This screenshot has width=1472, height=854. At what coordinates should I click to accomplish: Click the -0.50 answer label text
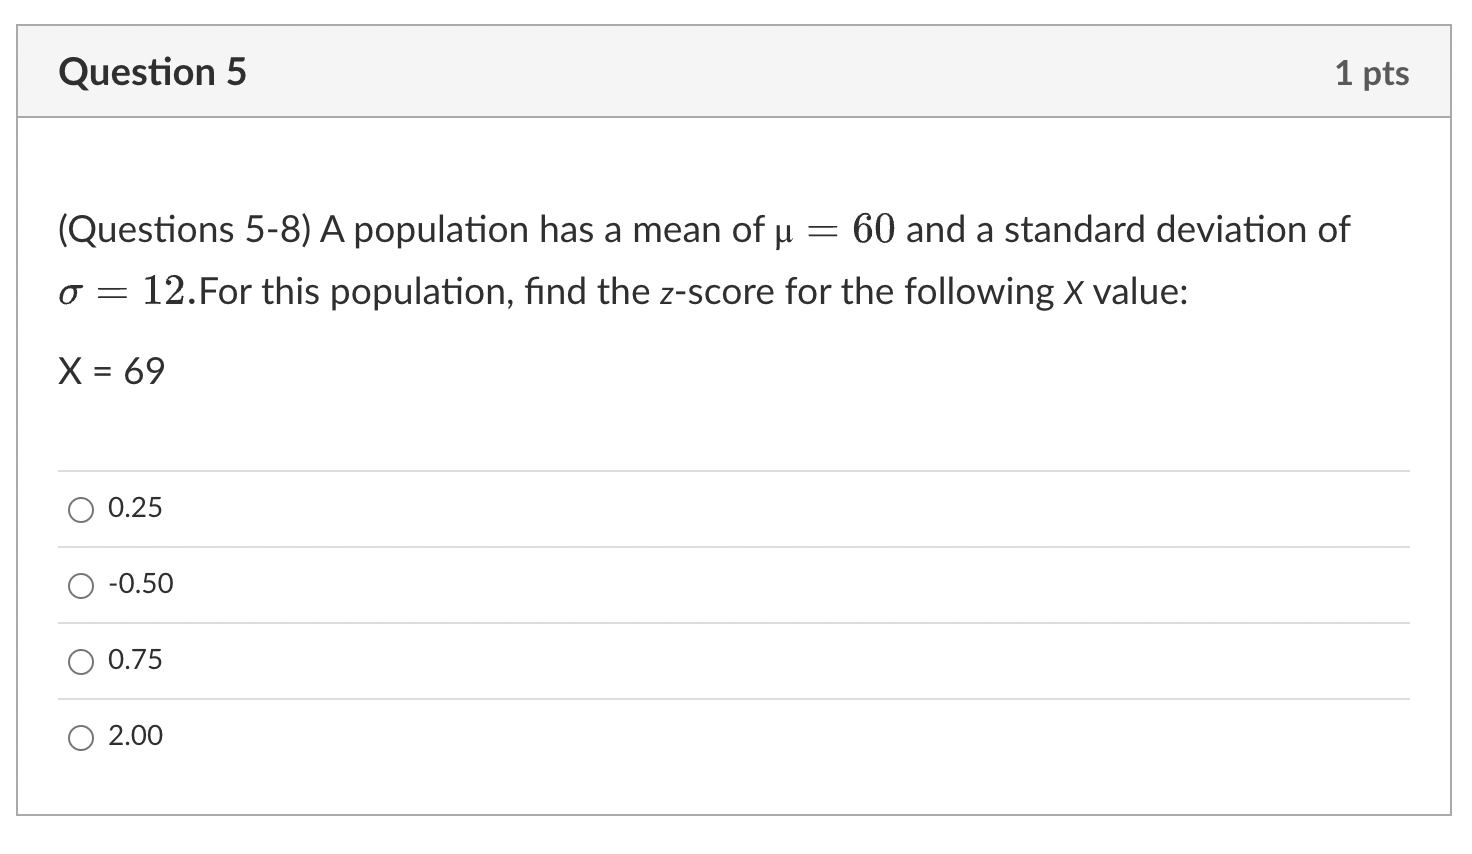[140, 584]
